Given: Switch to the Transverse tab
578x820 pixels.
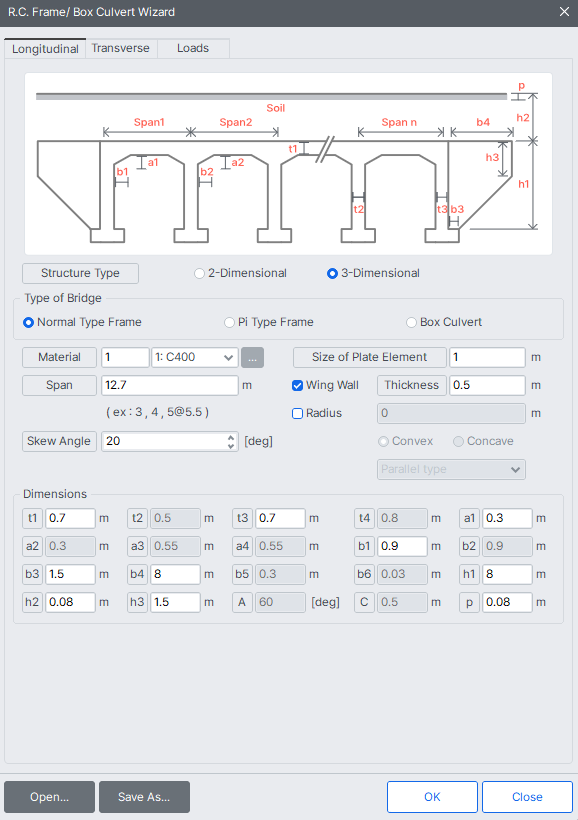Looking at the screenshot, I should coord(121,47).
